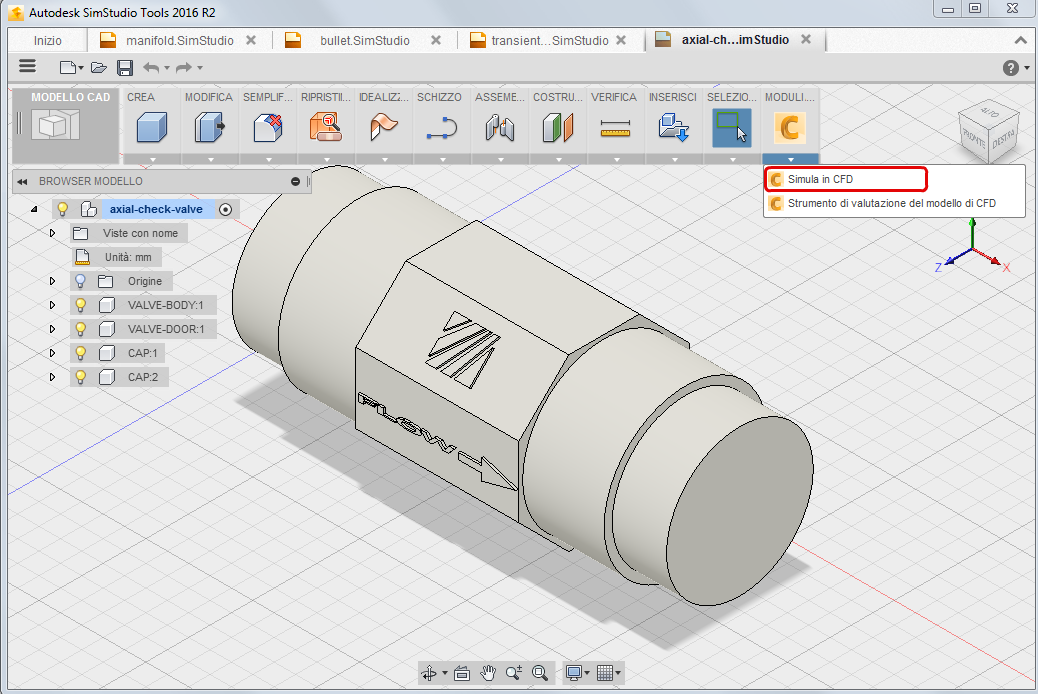Open the Inizio start tab
Image resolution: width=1038 pixels, height=694 pixels.
coord(47,40)
